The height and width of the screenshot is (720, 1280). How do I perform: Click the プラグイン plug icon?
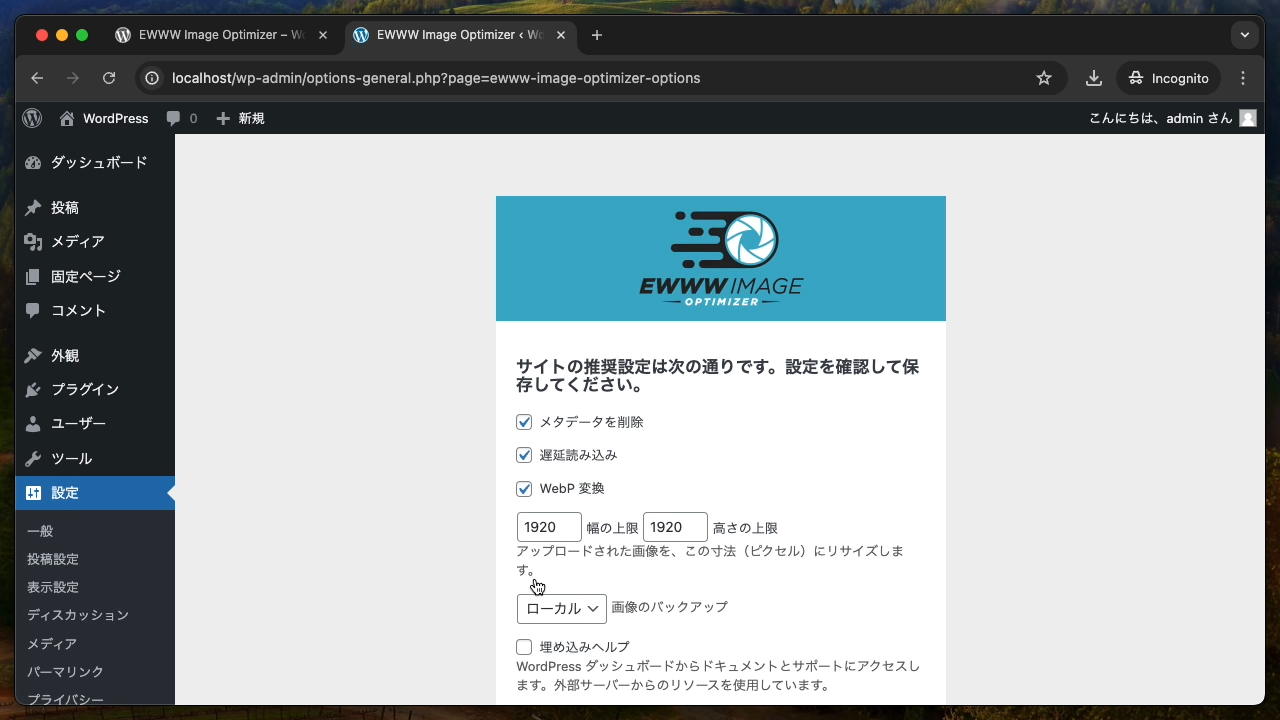point(33,389)
